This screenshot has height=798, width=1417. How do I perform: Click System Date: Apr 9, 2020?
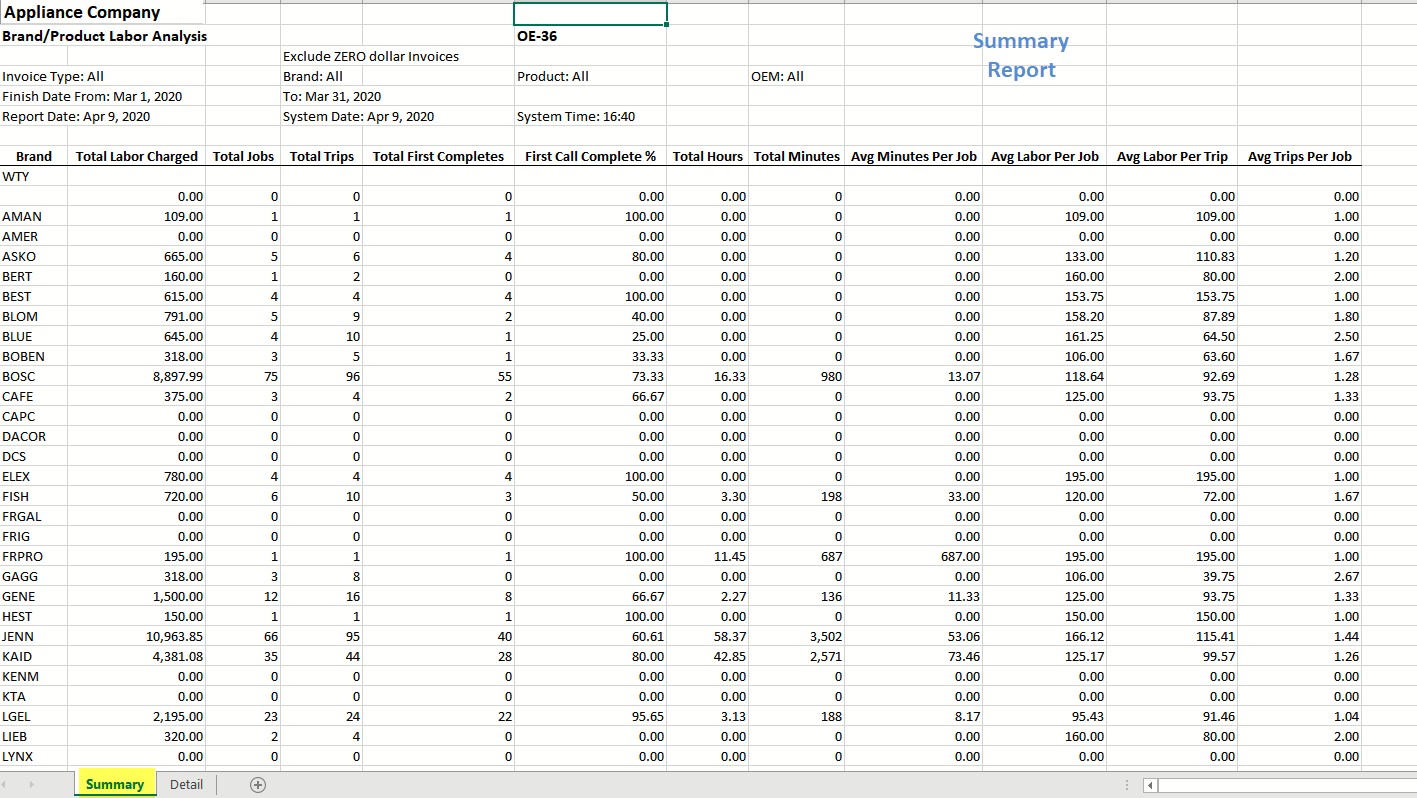tap(359, 116)
